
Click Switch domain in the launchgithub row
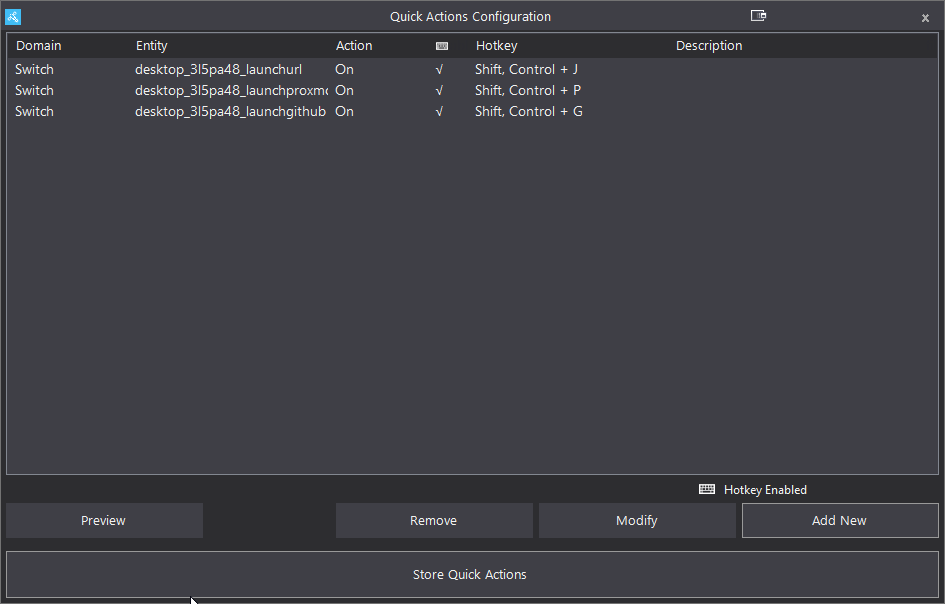(34, 112)
